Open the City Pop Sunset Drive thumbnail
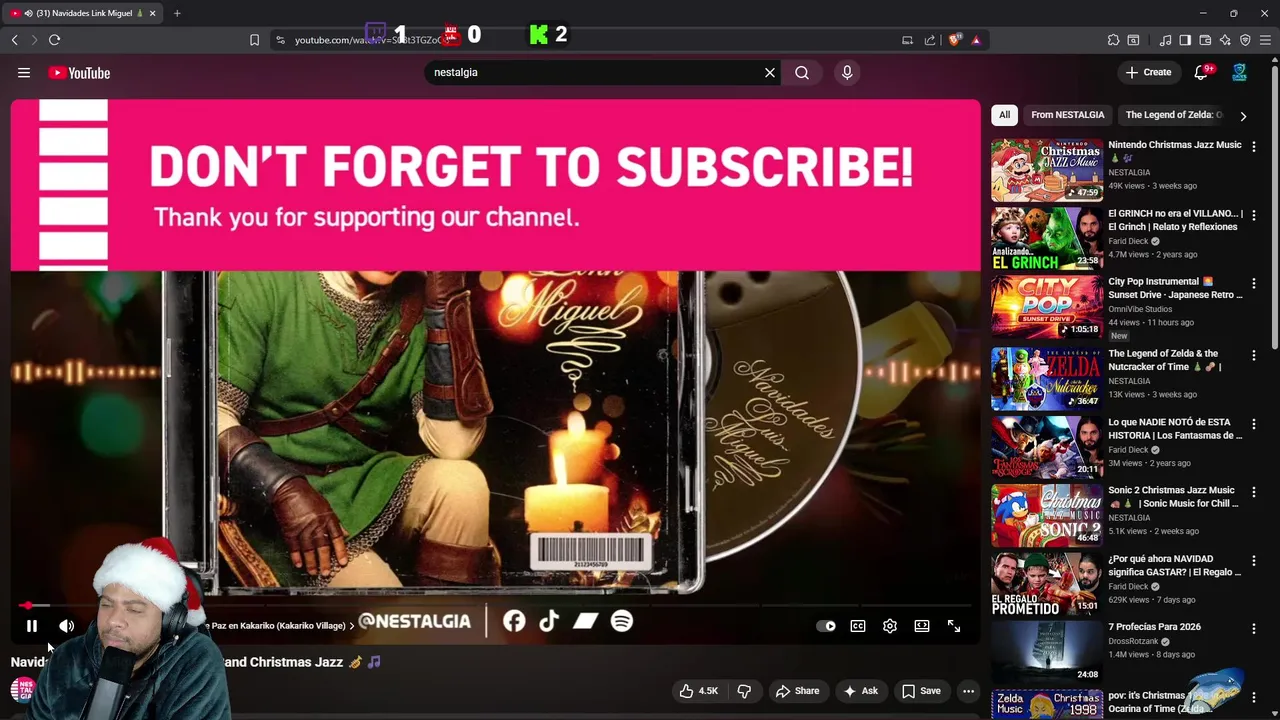Screen dimensions: 1280x720 (1047, 306)
